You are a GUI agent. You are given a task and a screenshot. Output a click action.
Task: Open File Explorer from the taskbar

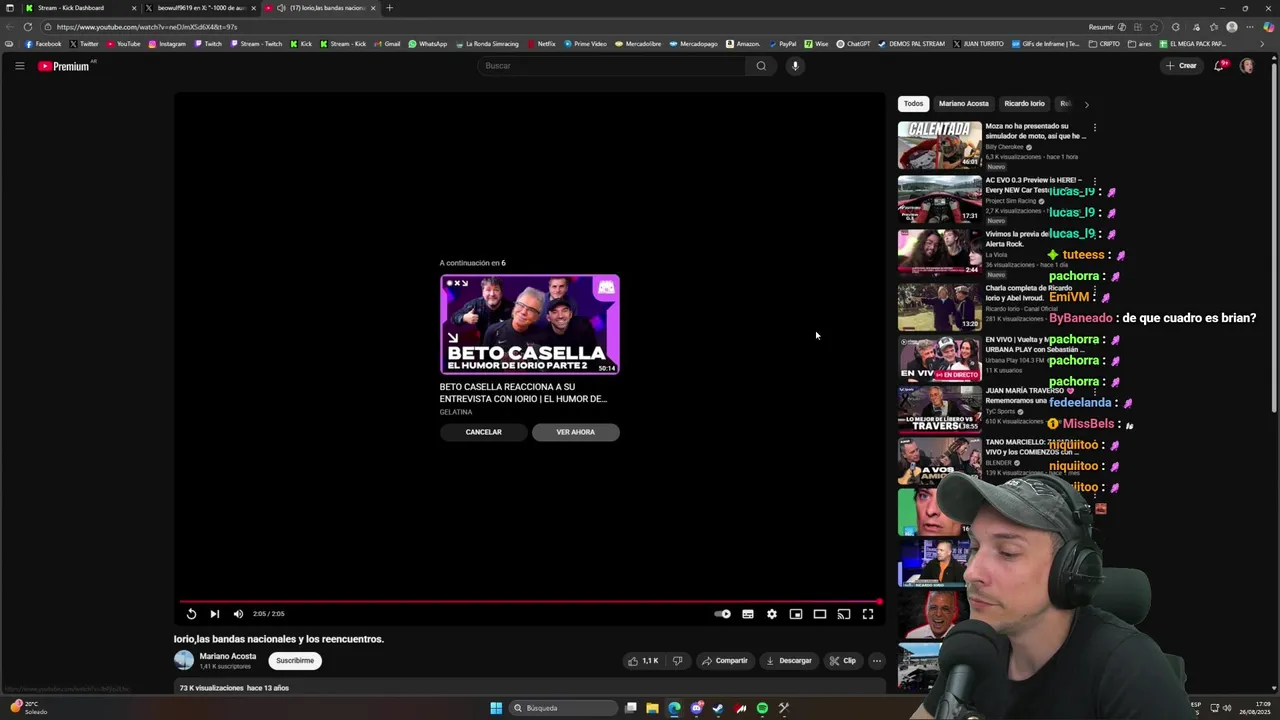652,708
